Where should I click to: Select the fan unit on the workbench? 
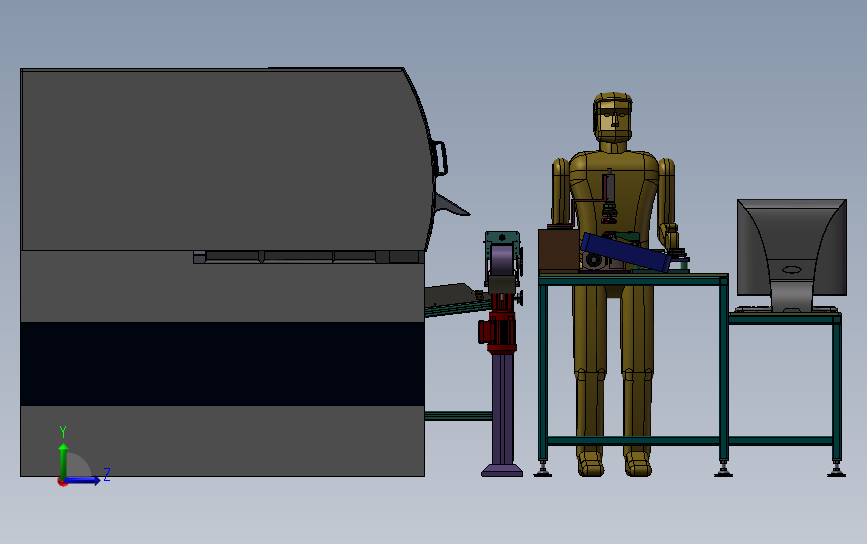[595, 260]
